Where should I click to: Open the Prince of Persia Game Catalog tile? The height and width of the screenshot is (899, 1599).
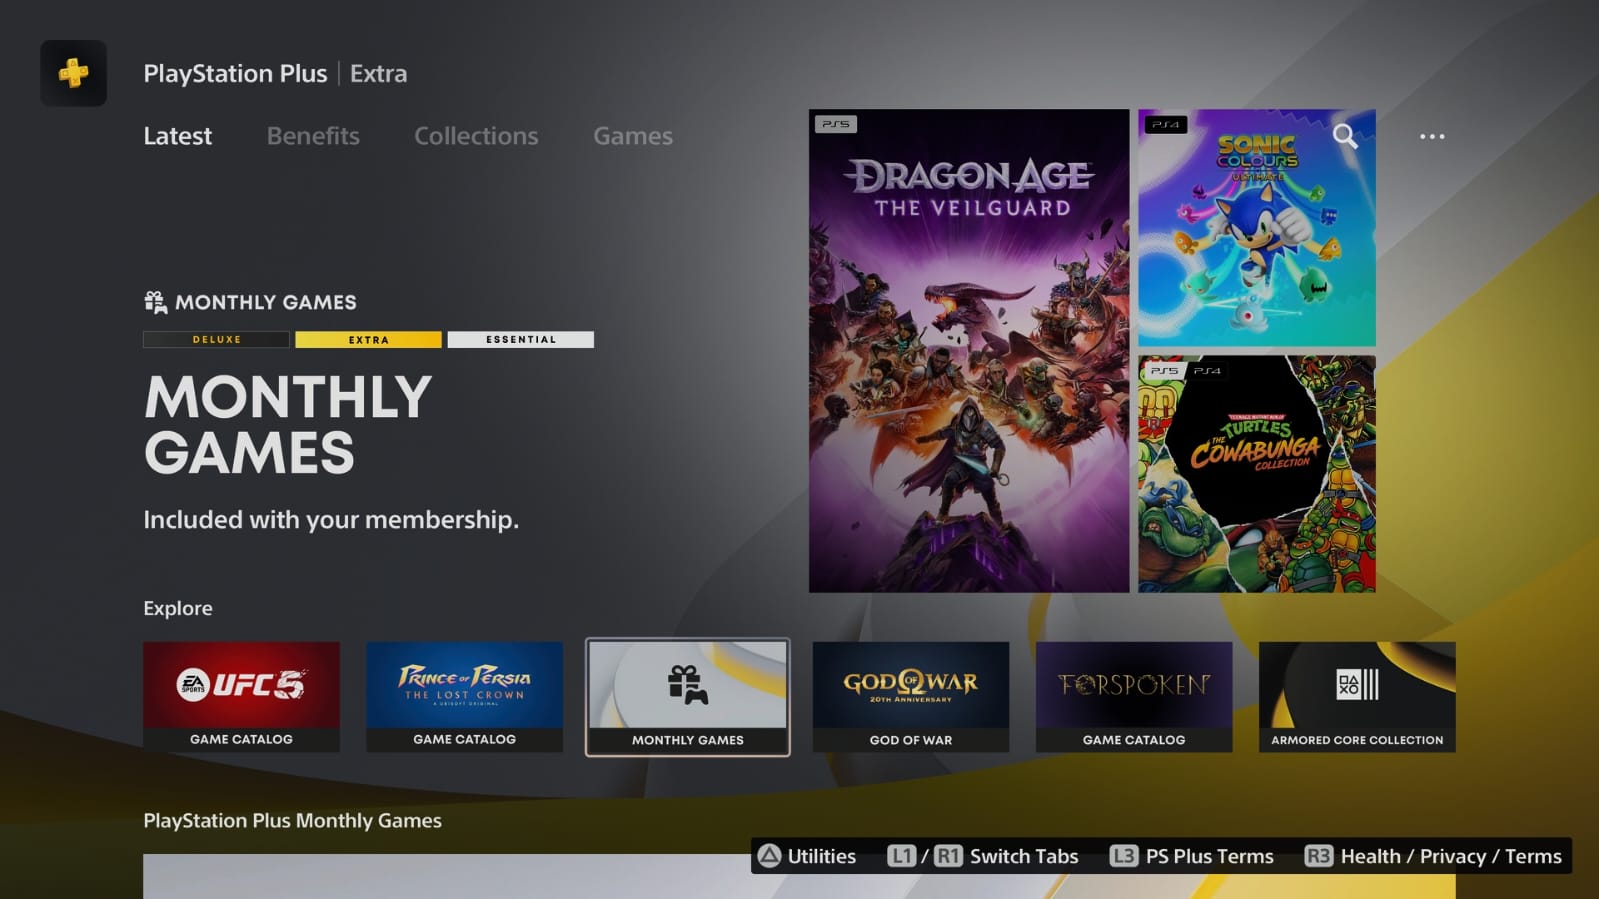click(464, 697)
